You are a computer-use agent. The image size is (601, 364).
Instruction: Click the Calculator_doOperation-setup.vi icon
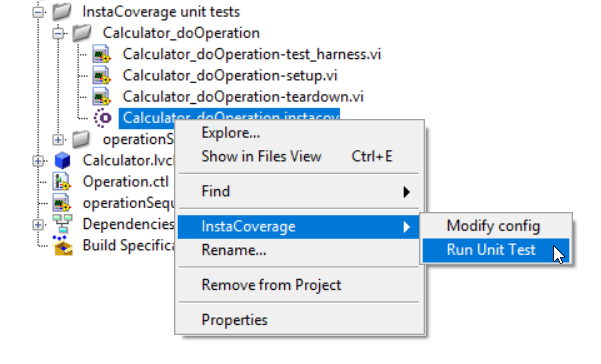pos(102,75)
